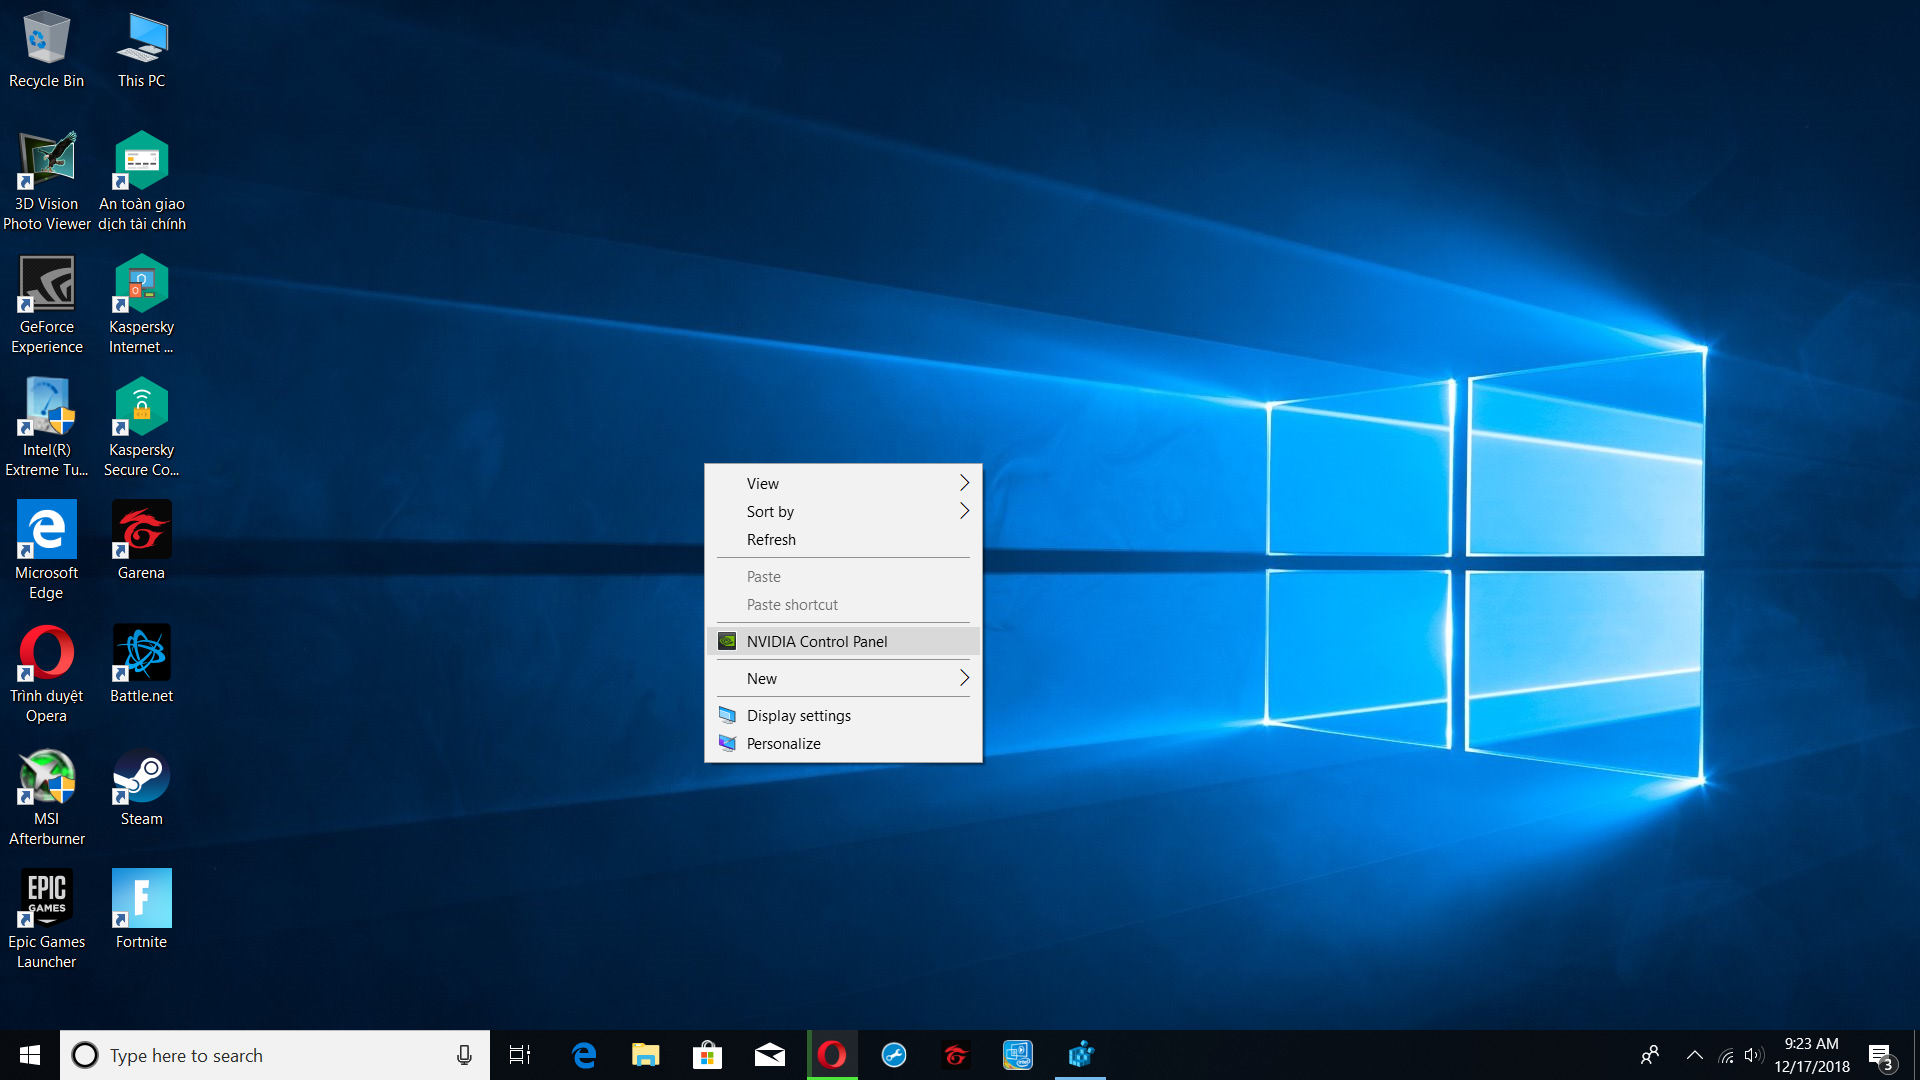
Task: Click the taskbar clock showing 9:23 AM
Action: coord(1812,1055)
